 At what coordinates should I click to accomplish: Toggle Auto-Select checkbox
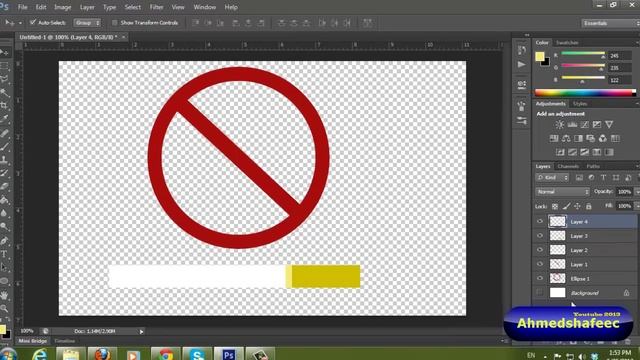point(33,22)
